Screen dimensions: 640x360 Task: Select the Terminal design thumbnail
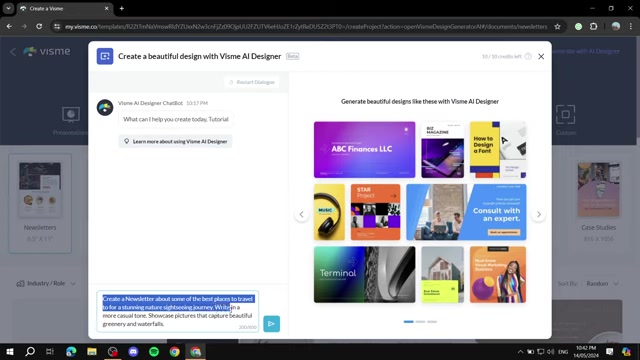coord(364,274)
